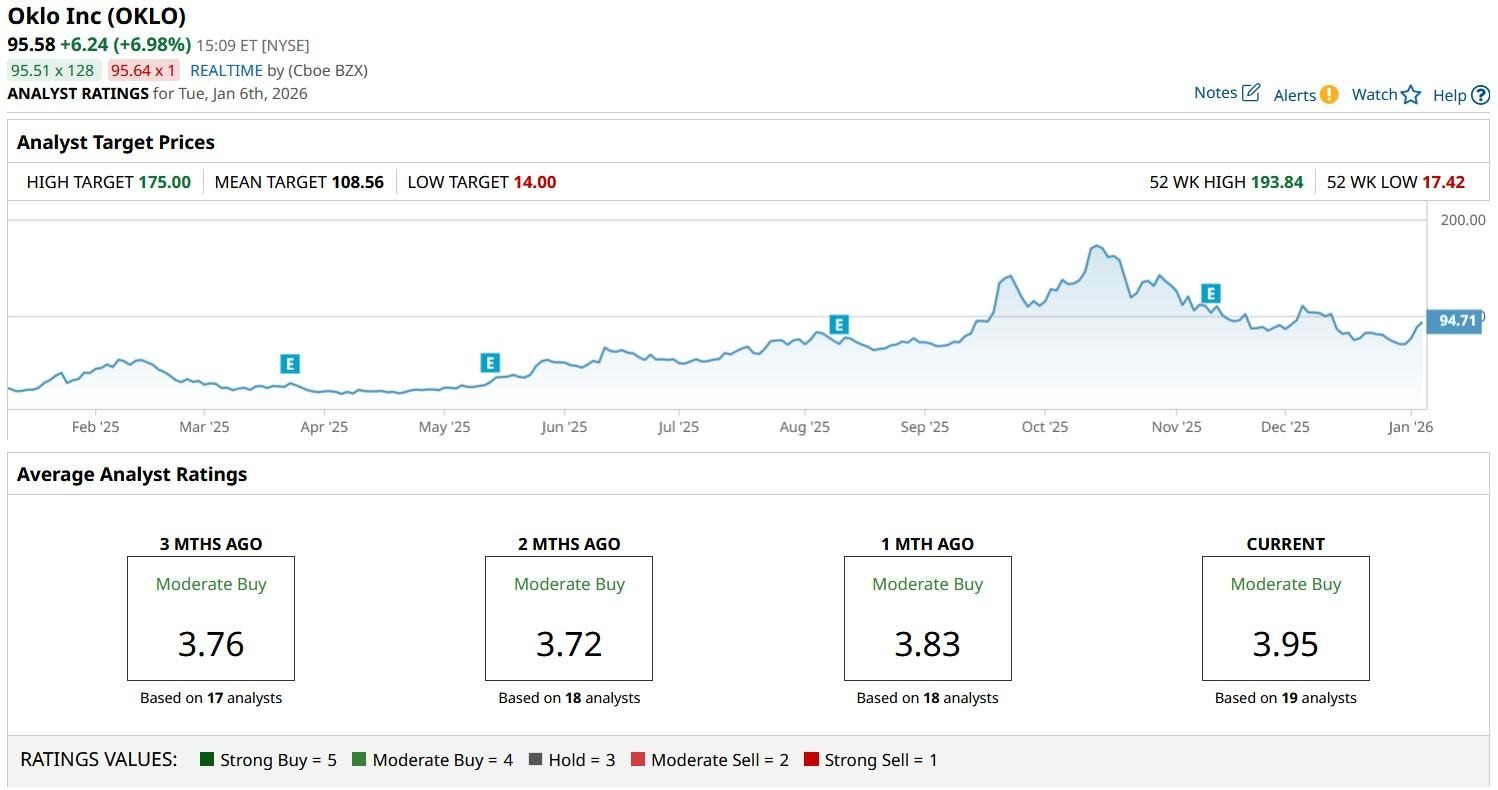
Task: Click the March earnings E marker
Action: 290,364
